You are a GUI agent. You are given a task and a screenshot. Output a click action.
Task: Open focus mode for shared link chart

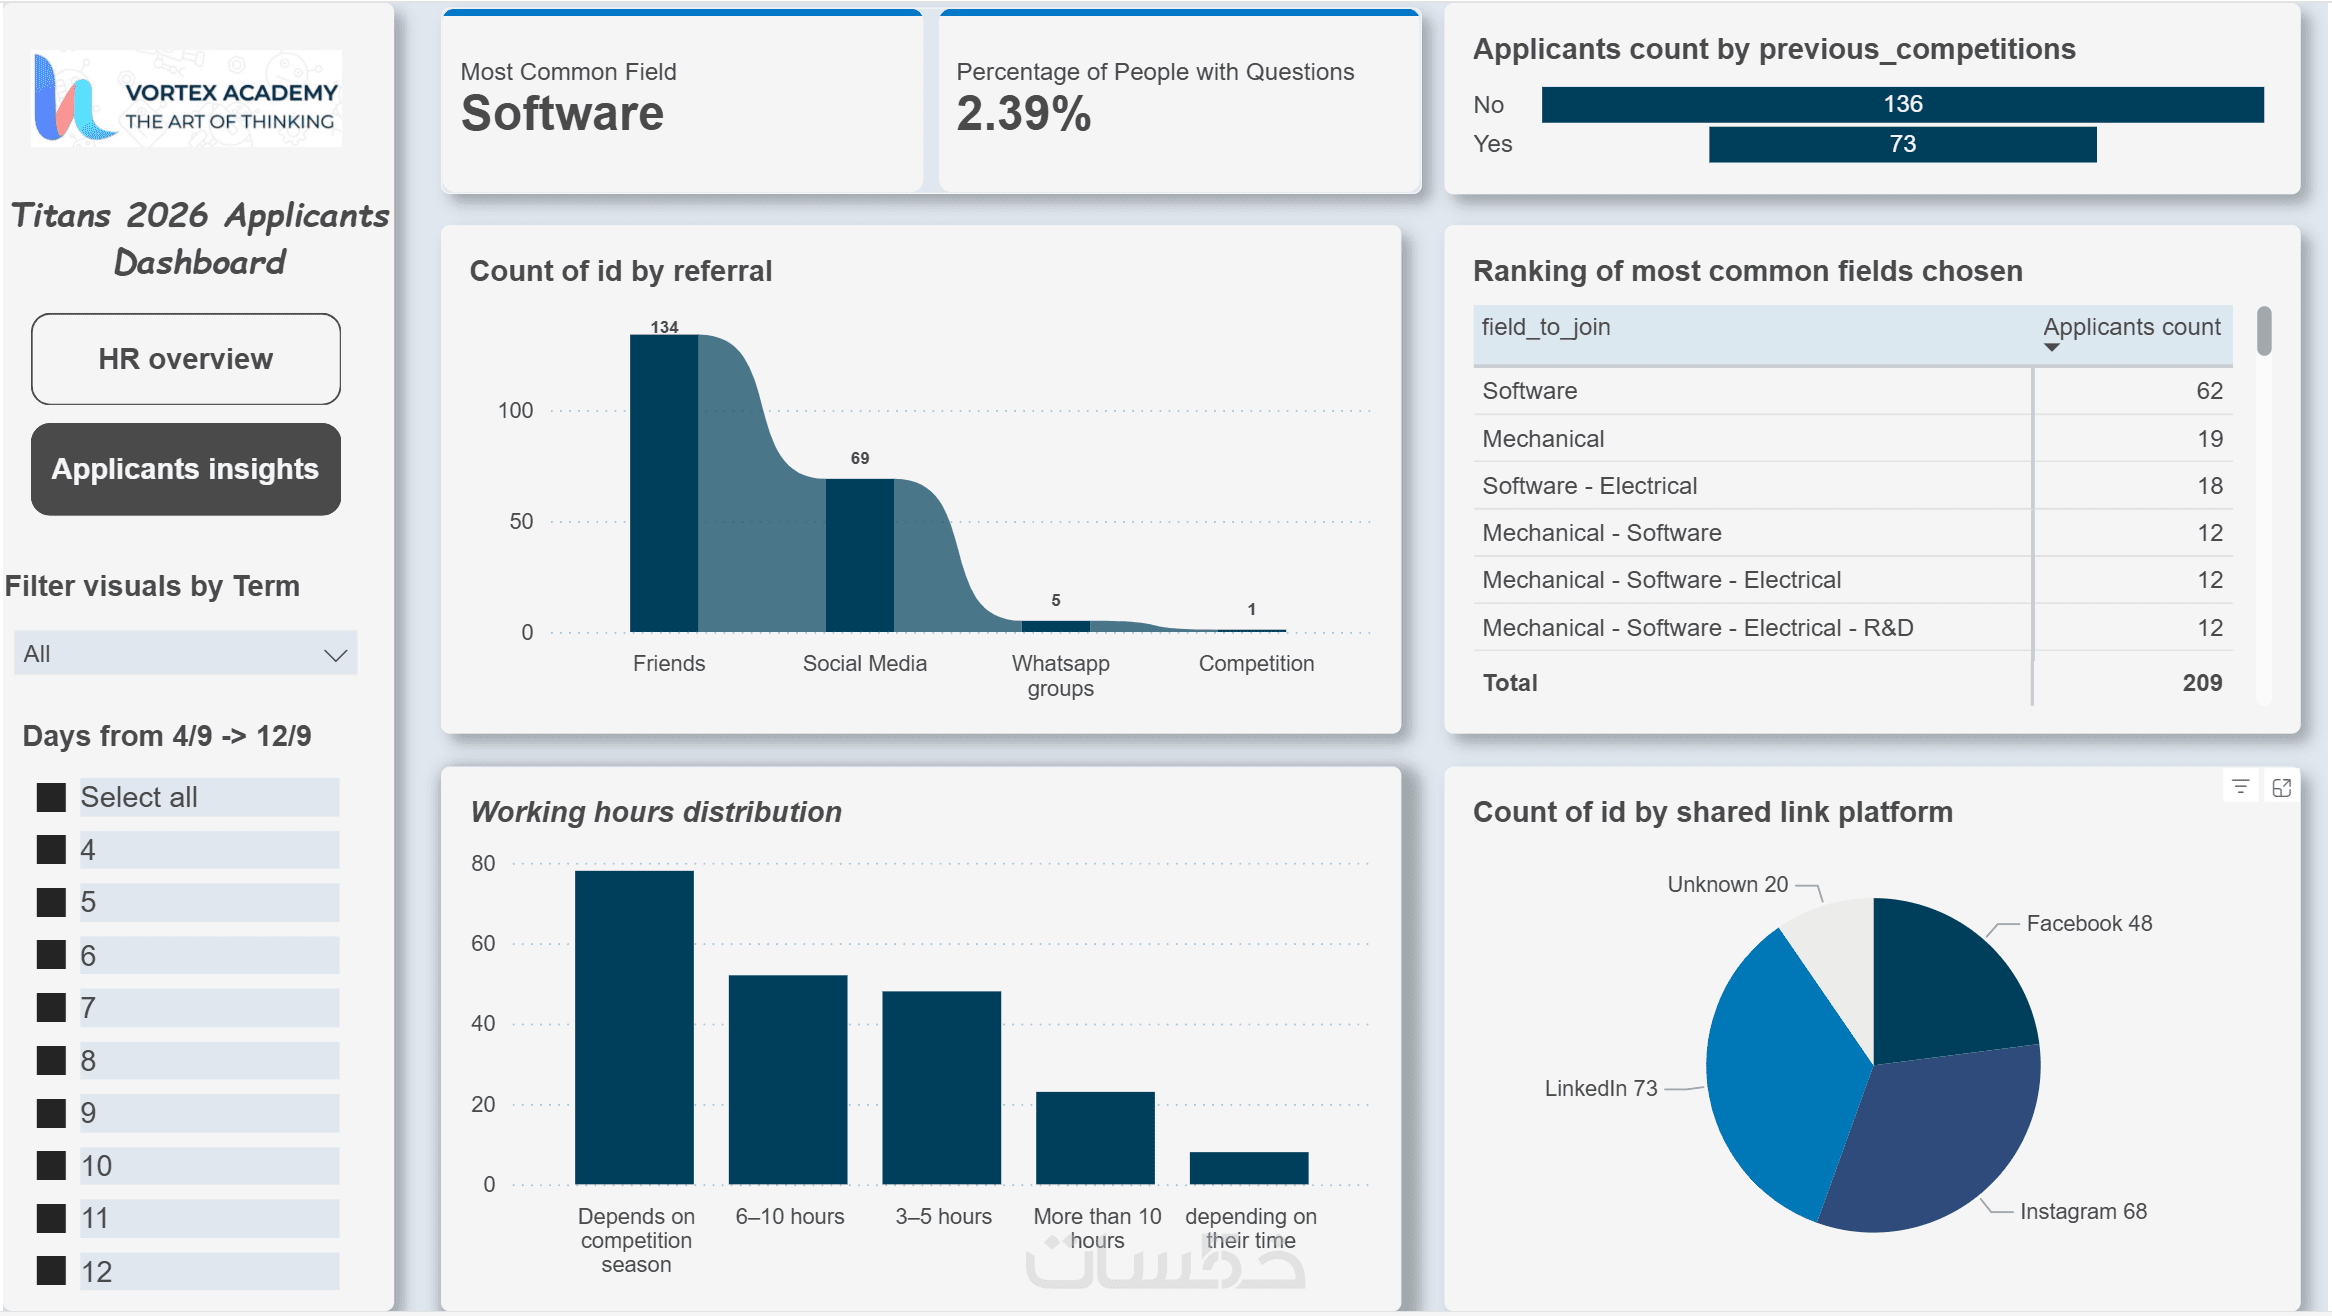click(x=2281, y=787)
